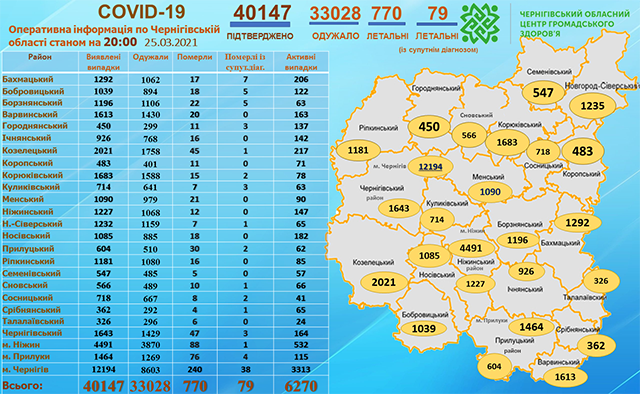Click the green ornamental health center logo

[x=480, y=24]
